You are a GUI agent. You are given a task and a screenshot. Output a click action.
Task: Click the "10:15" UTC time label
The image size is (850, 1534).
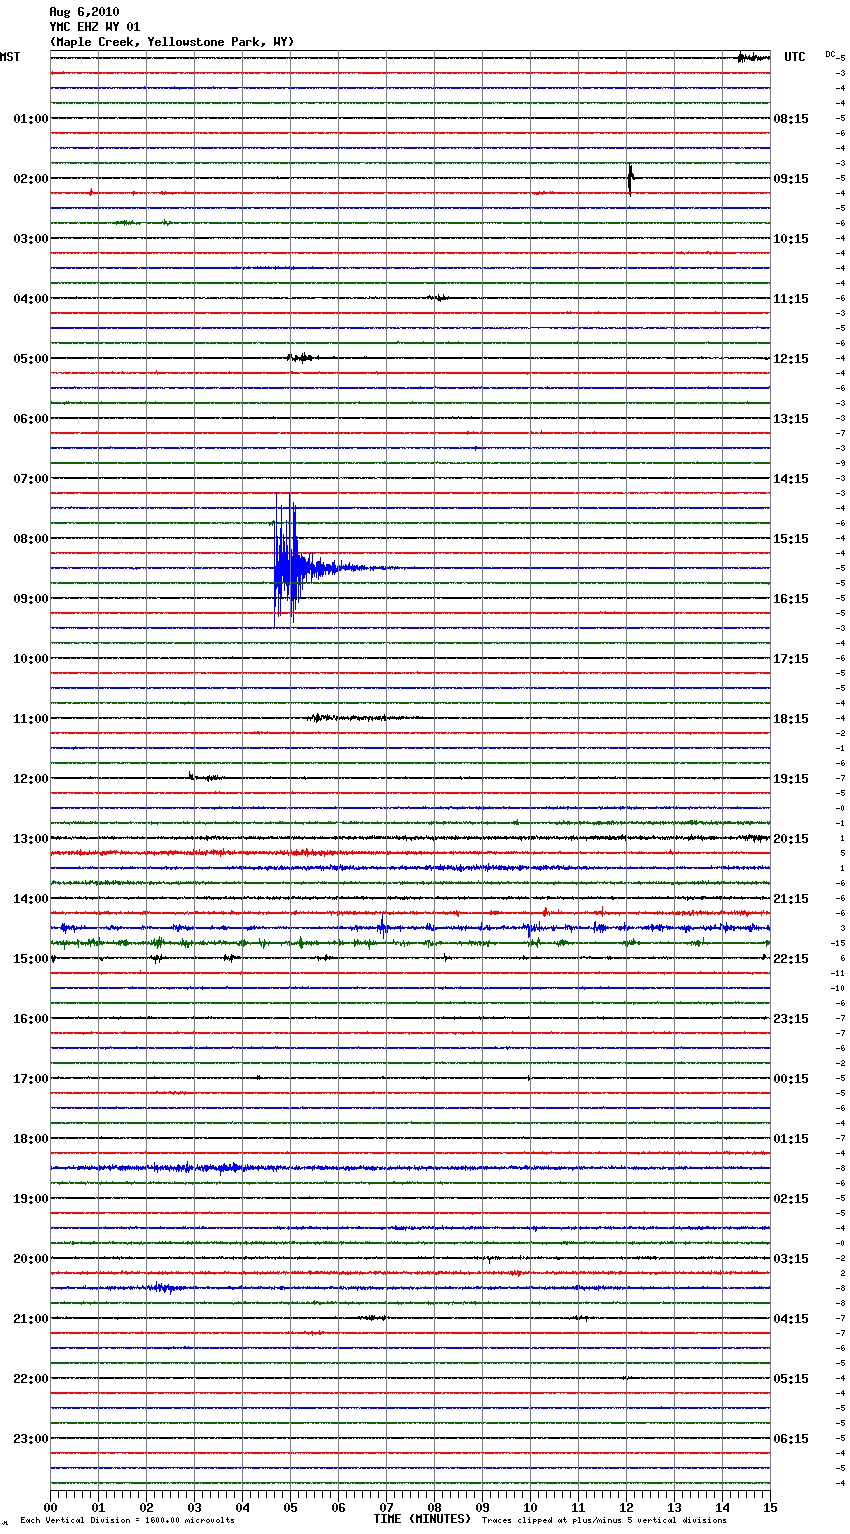pos(791,239)
